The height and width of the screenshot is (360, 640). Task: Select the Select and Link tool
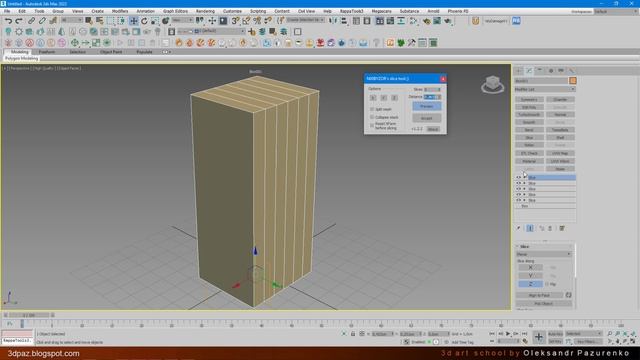click(x=31, y=21)
